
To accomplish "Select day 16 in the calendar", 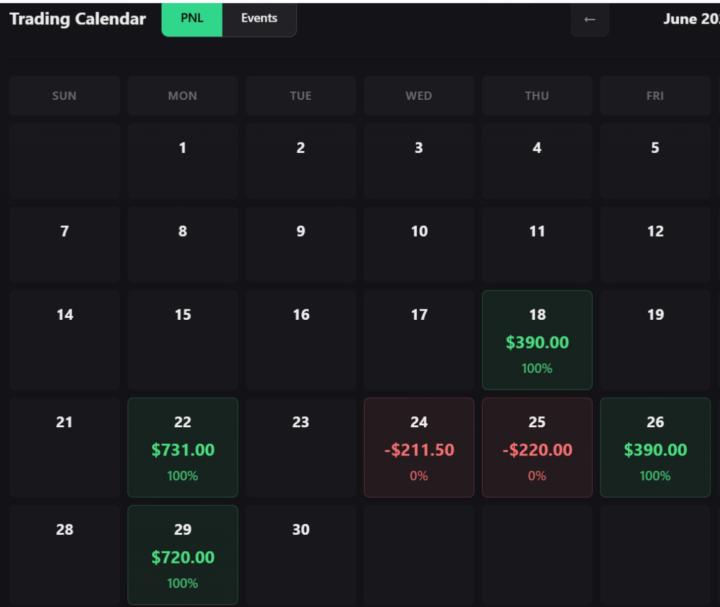I will [x=301, y=340].
